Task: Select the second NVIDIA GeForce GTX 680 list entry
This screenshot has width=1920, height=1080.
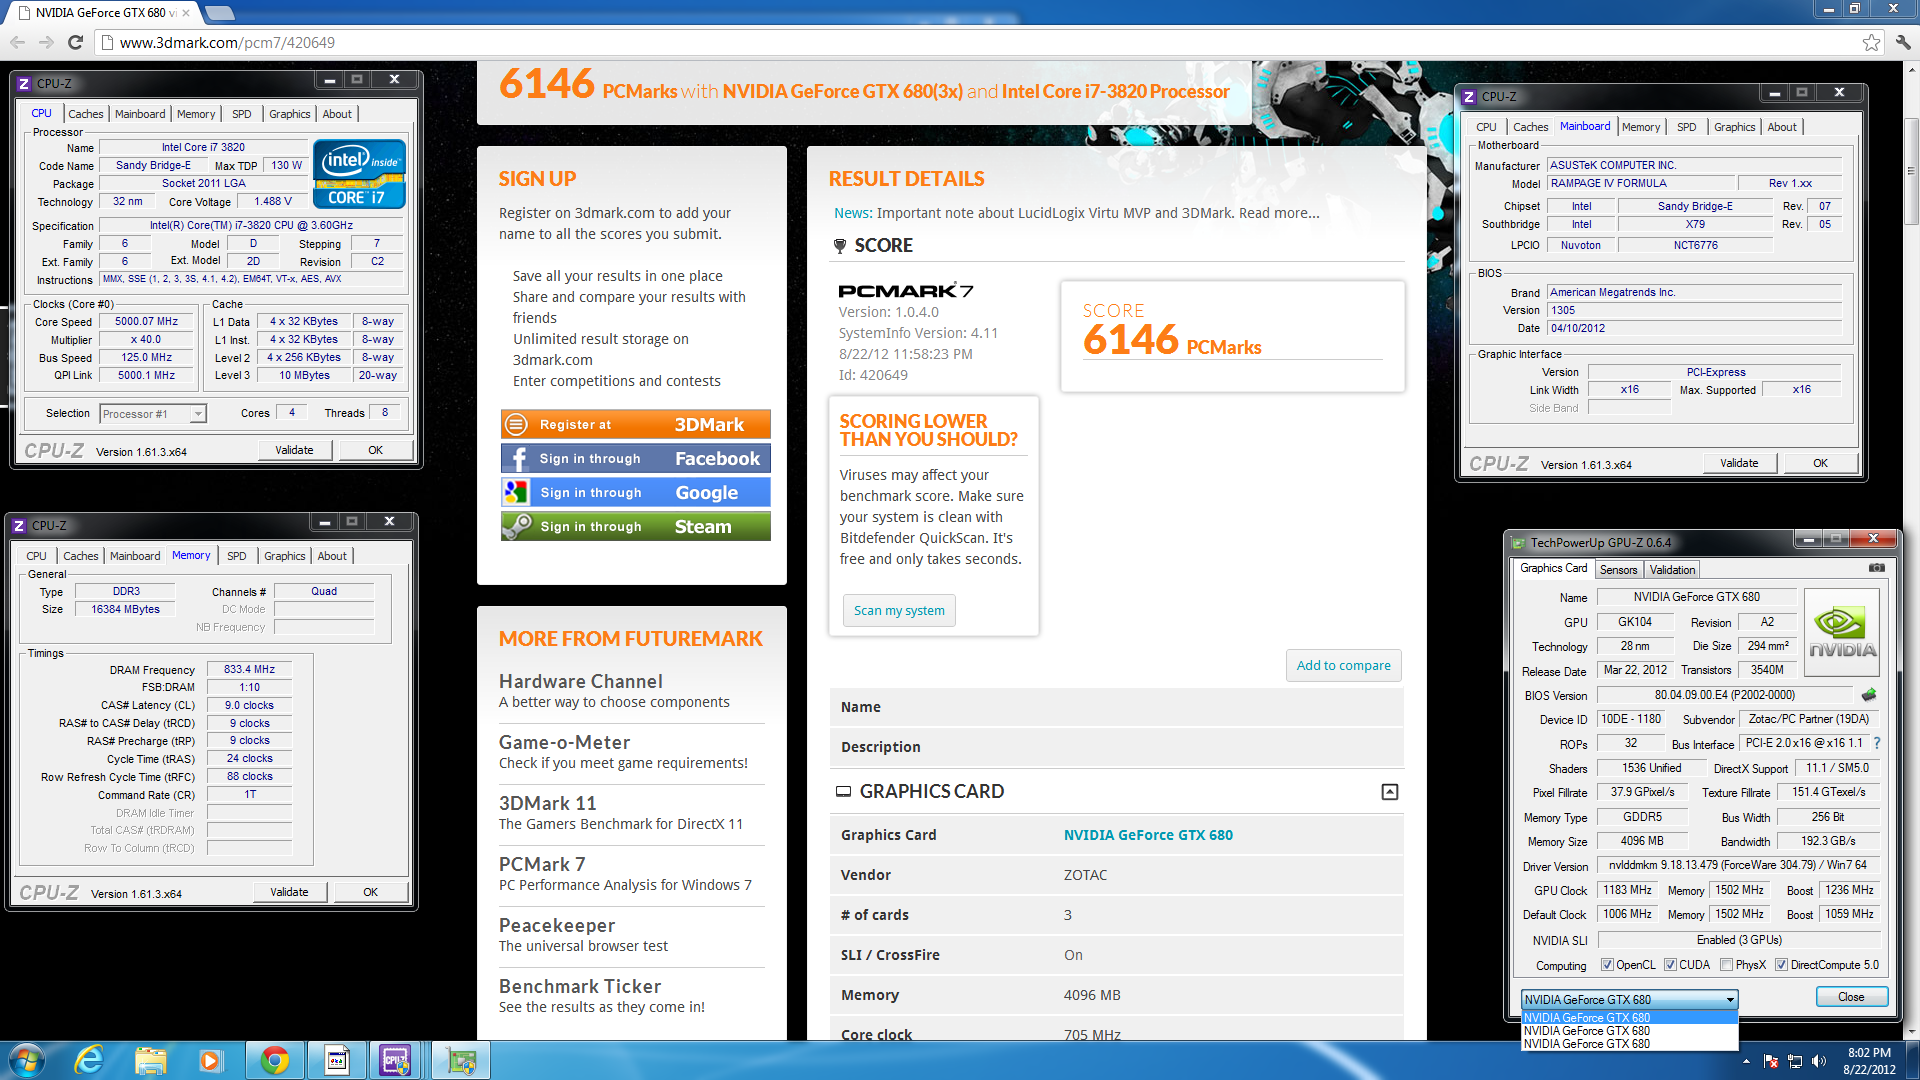Action: click(1630, 1031)
